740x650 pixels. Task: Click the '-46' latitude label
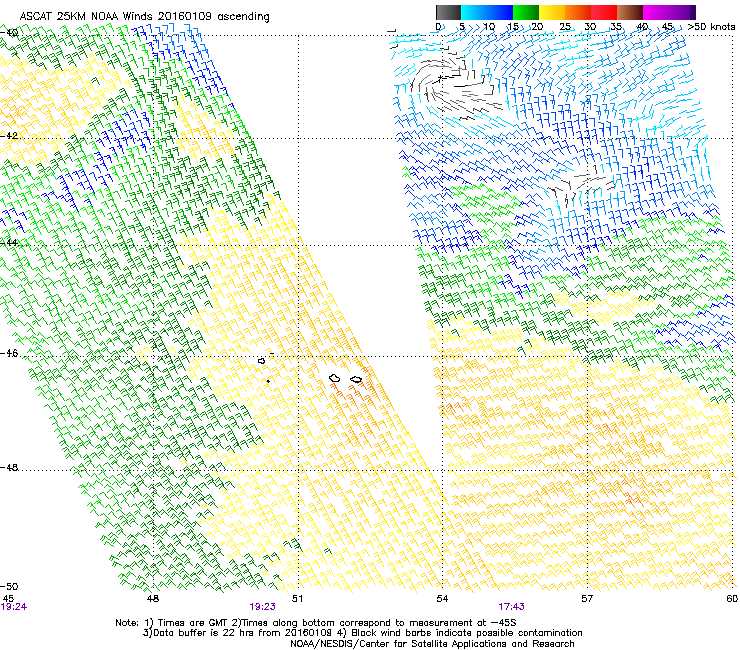click(x=8, y=353)
